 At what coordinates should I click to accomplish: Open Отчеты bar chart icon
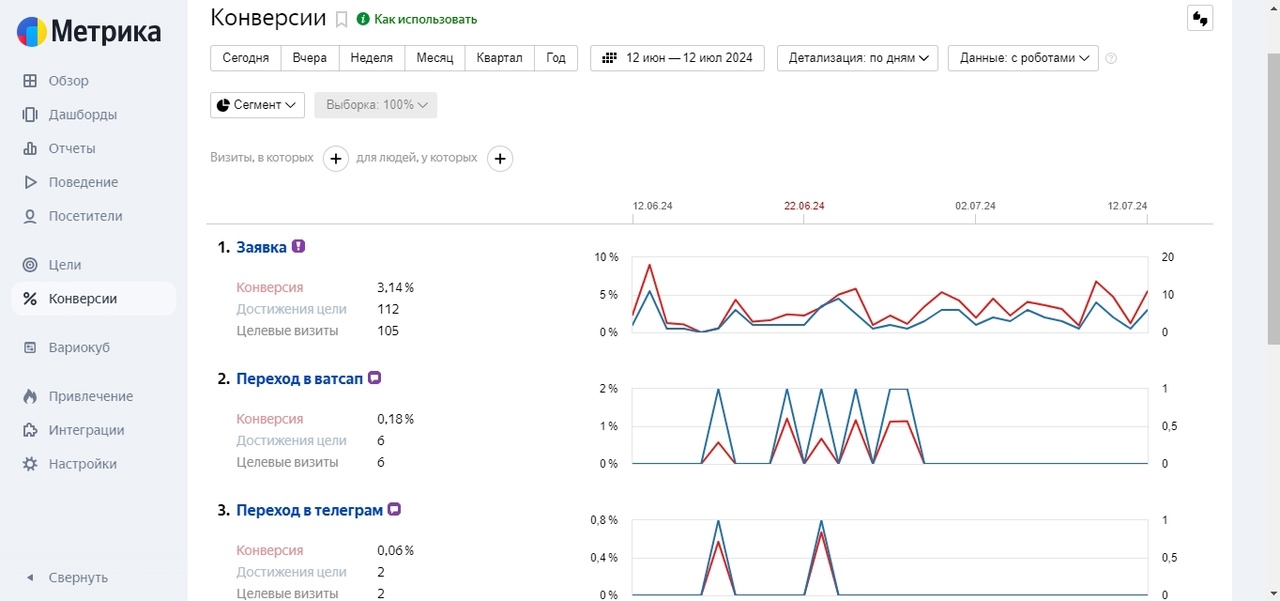(30, 149)
